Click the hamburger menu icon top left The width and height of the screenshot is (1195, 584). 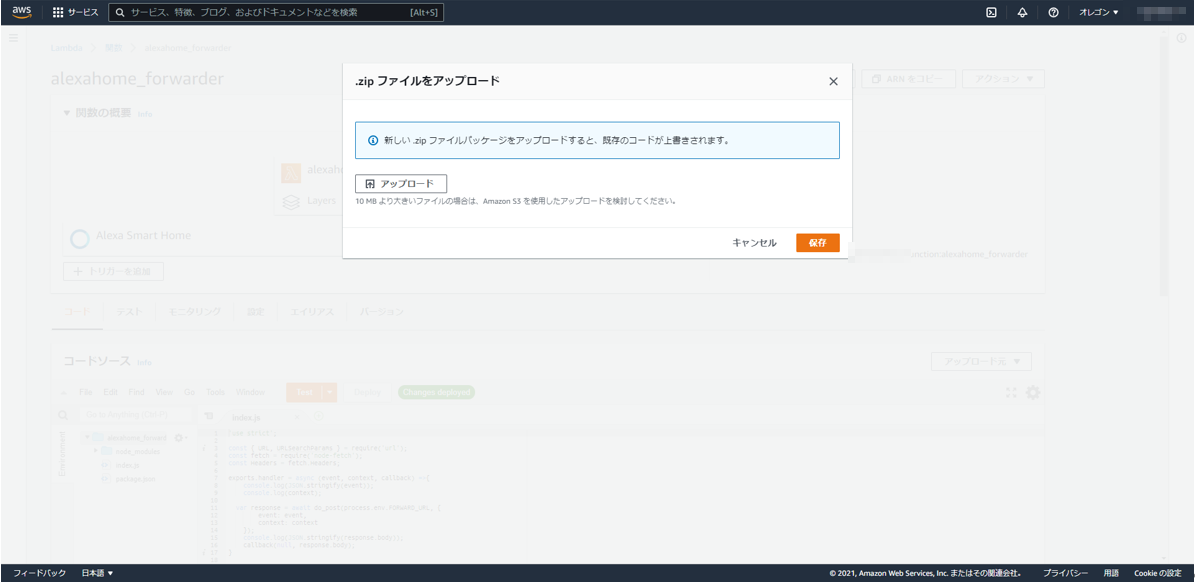[x=13, y=37]
